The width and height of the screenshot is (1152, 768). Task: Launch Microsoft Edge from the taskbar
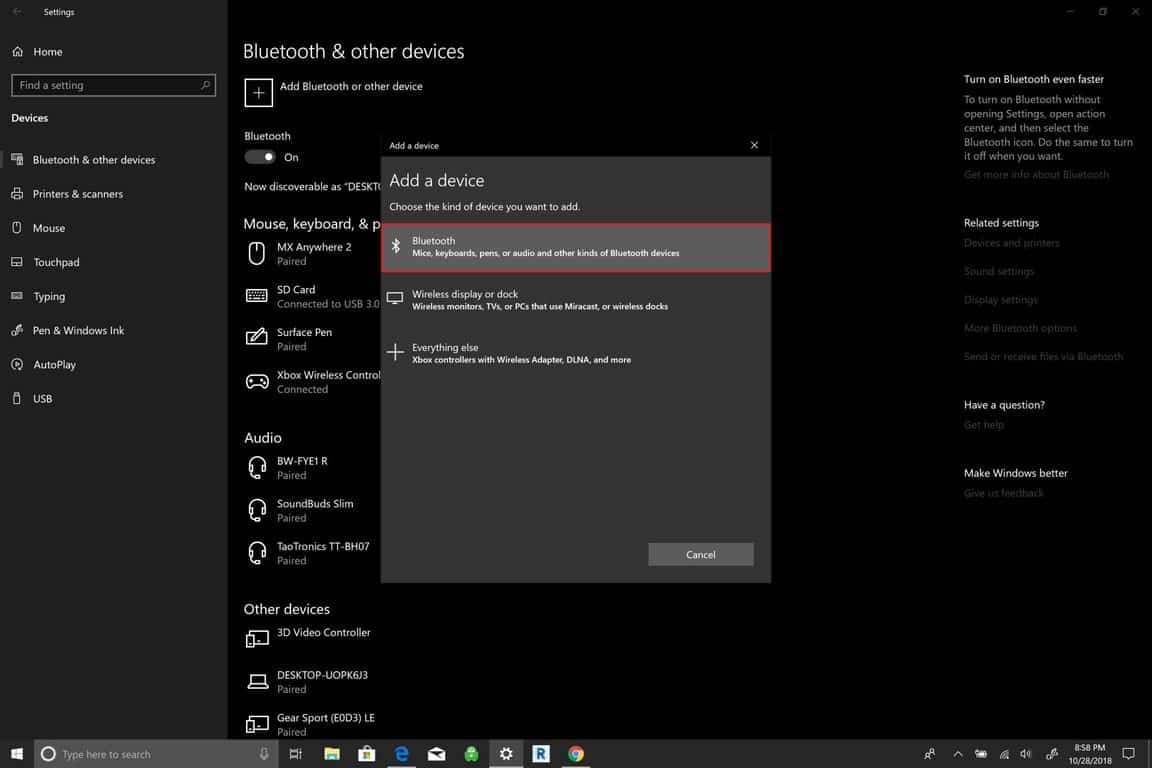pyautogui.click(x=402, y=753)
